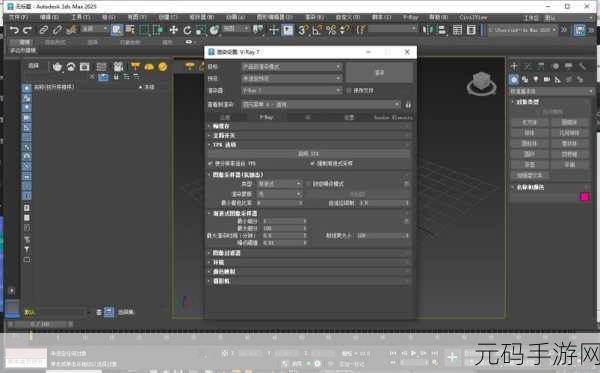Switch to the Modify command panel tab
This screenshot has height=373, width=600.
[528, 66]
